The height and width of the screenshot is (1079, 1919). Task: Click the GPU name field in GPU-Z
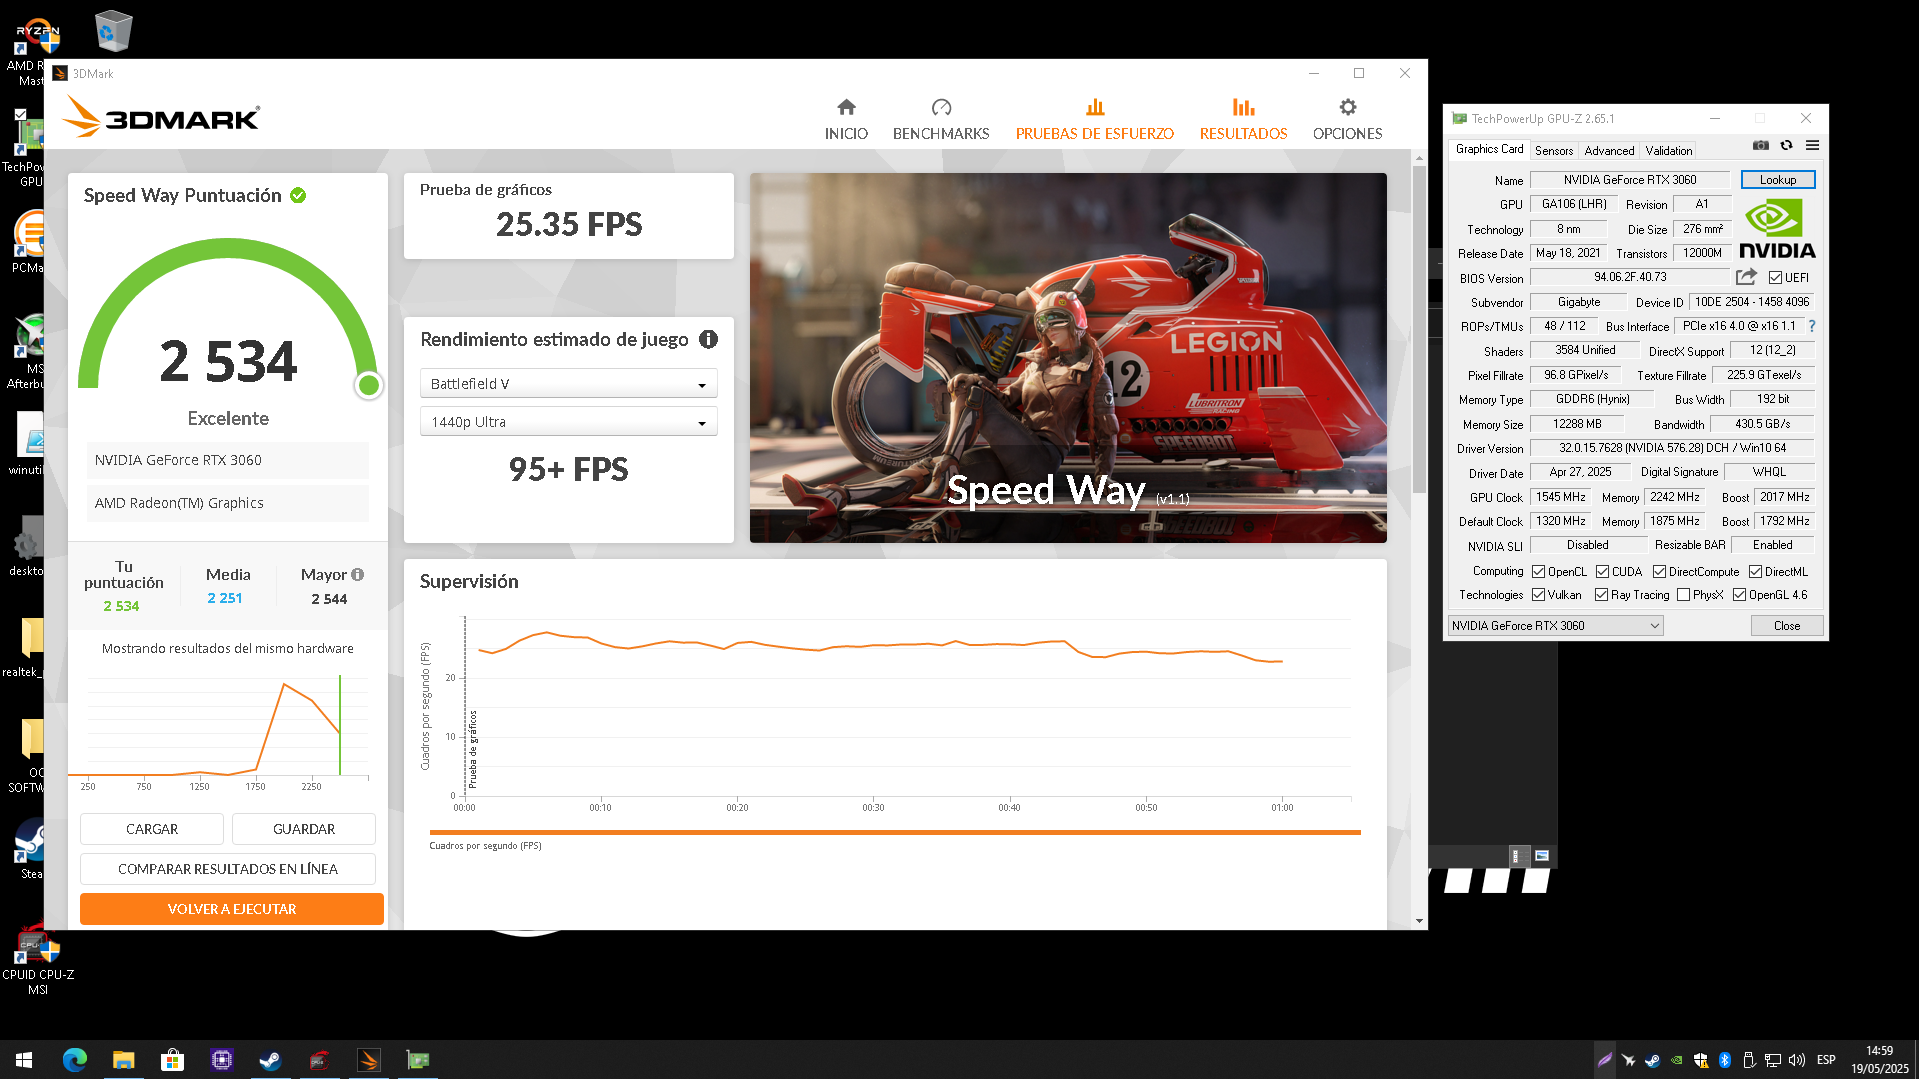click(x=1630, y=180)
